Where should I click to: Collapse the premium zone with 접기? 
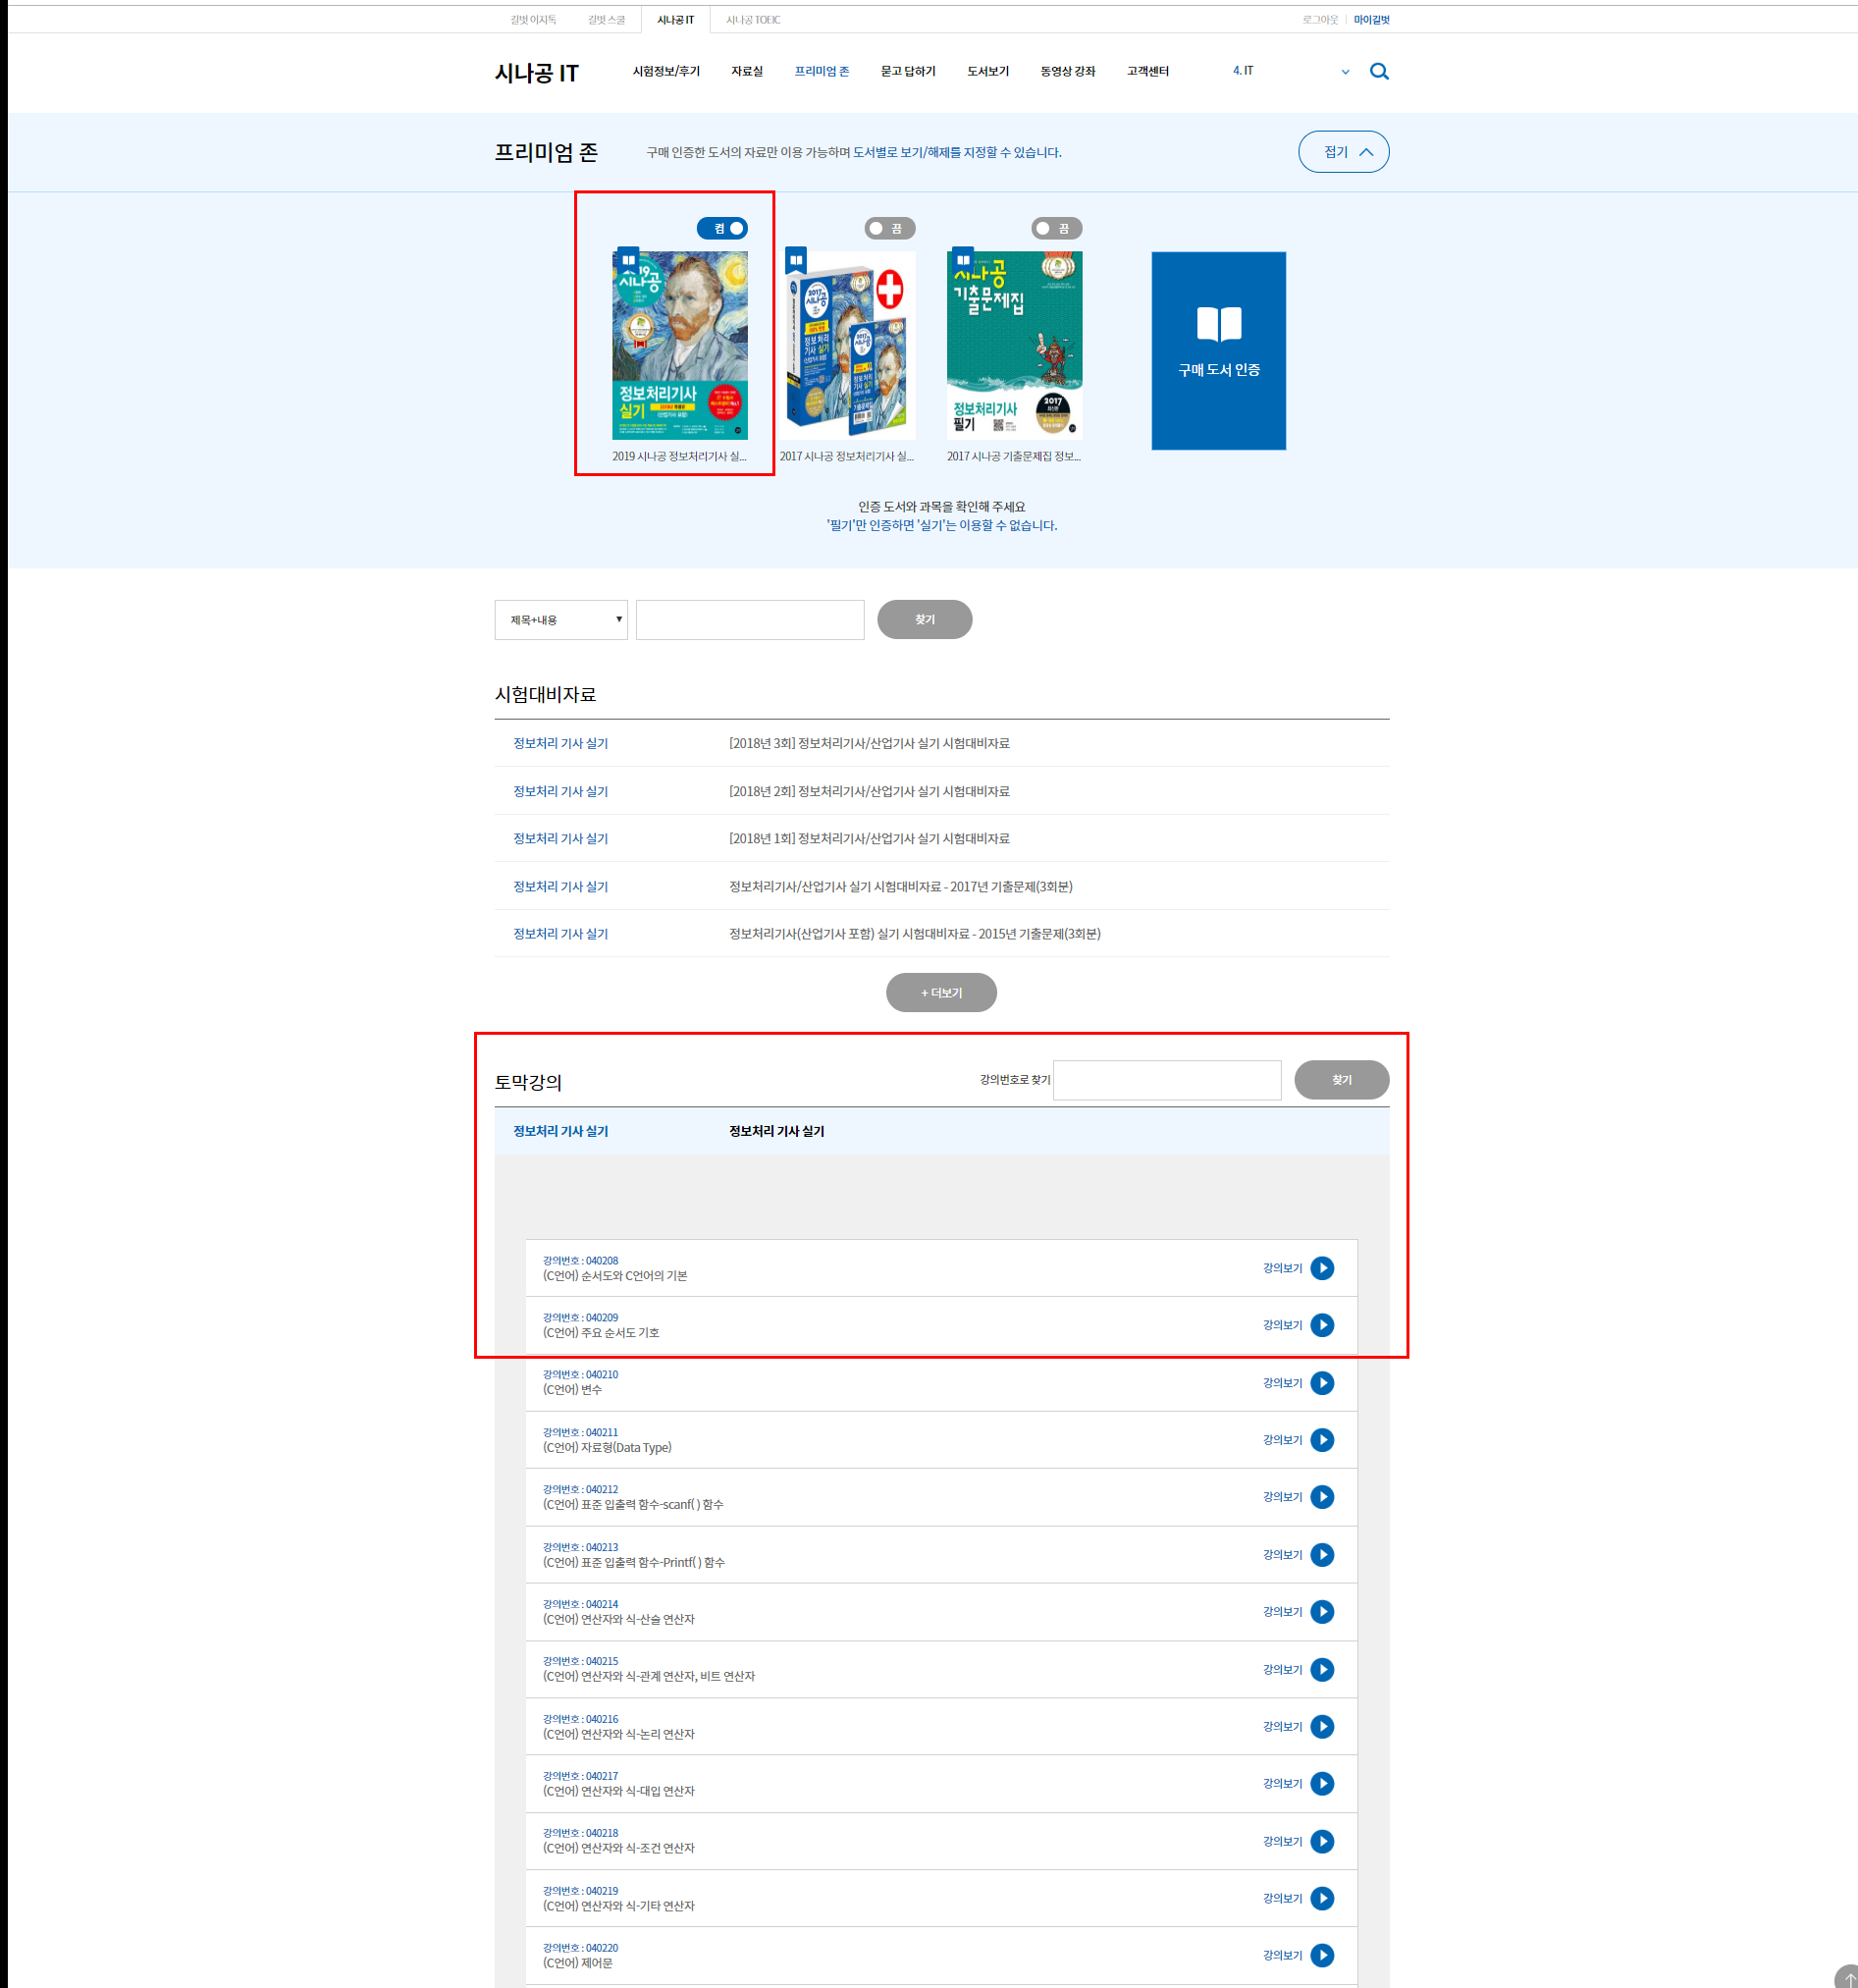pyautogui.click(x=1342, y=152)
